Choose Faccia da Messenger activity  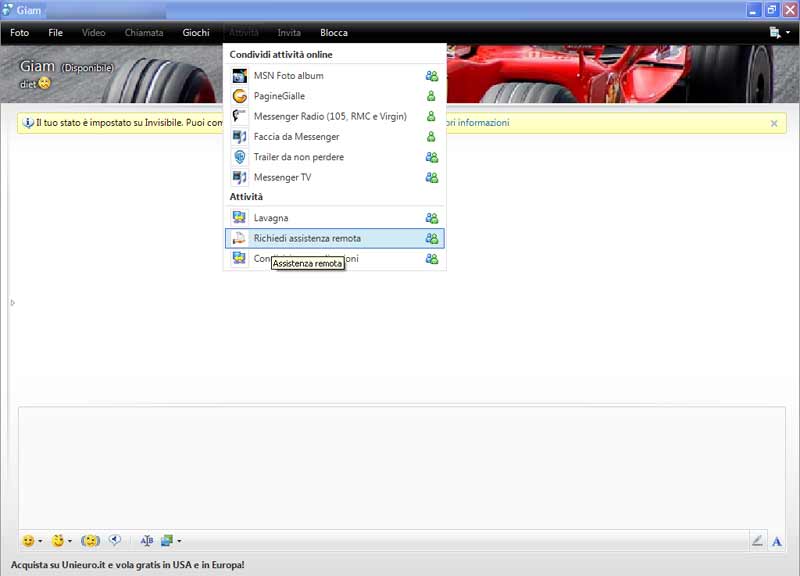click(335, 137)
